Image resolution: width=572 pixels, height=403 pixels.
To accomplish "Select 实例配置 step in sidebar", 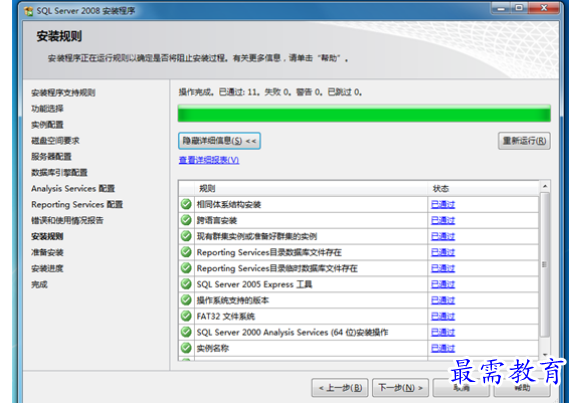I will tap(47, 125).
